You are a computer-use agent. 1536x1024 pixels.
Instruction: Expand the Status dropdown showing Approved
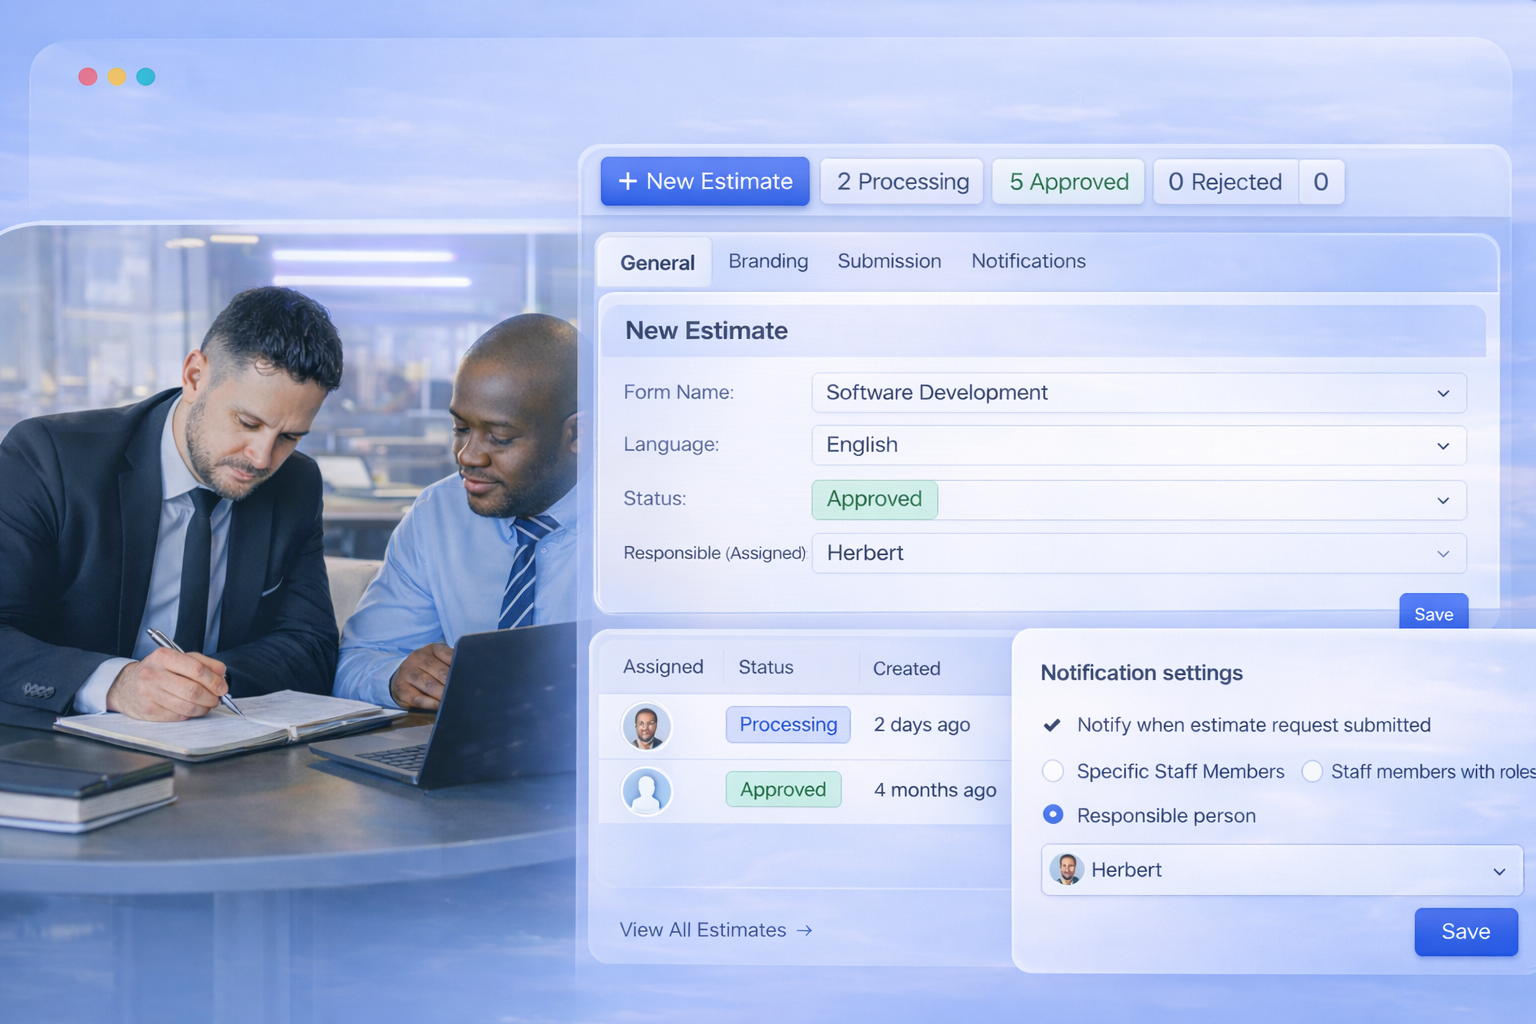tap(1139, 500)
